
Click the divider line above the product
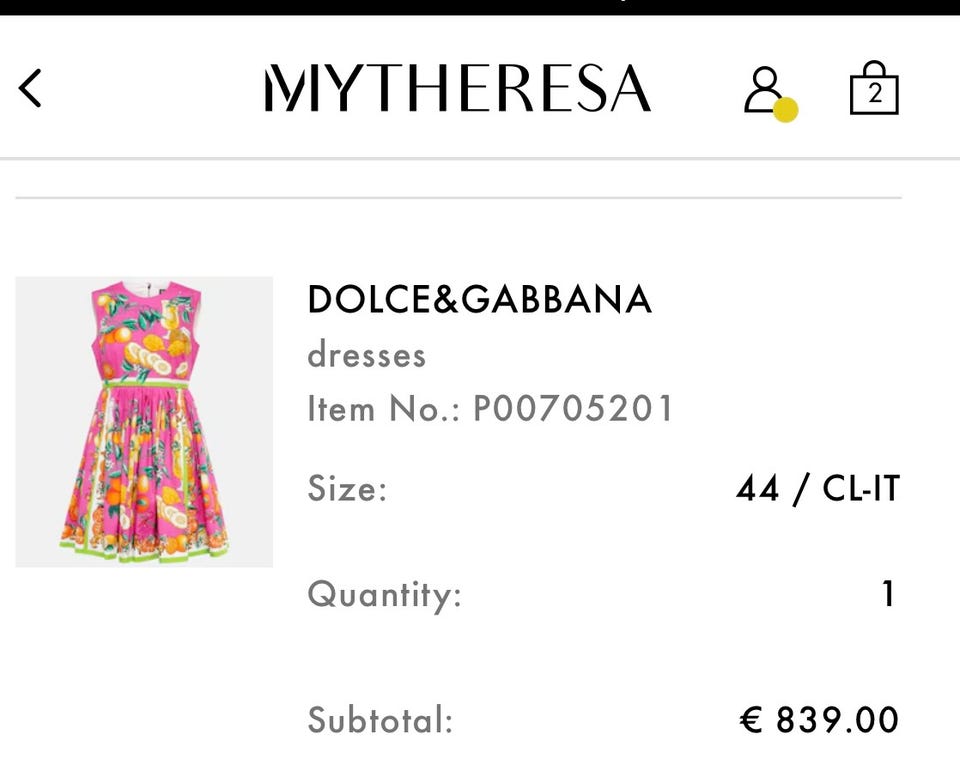tap(458, 198)
